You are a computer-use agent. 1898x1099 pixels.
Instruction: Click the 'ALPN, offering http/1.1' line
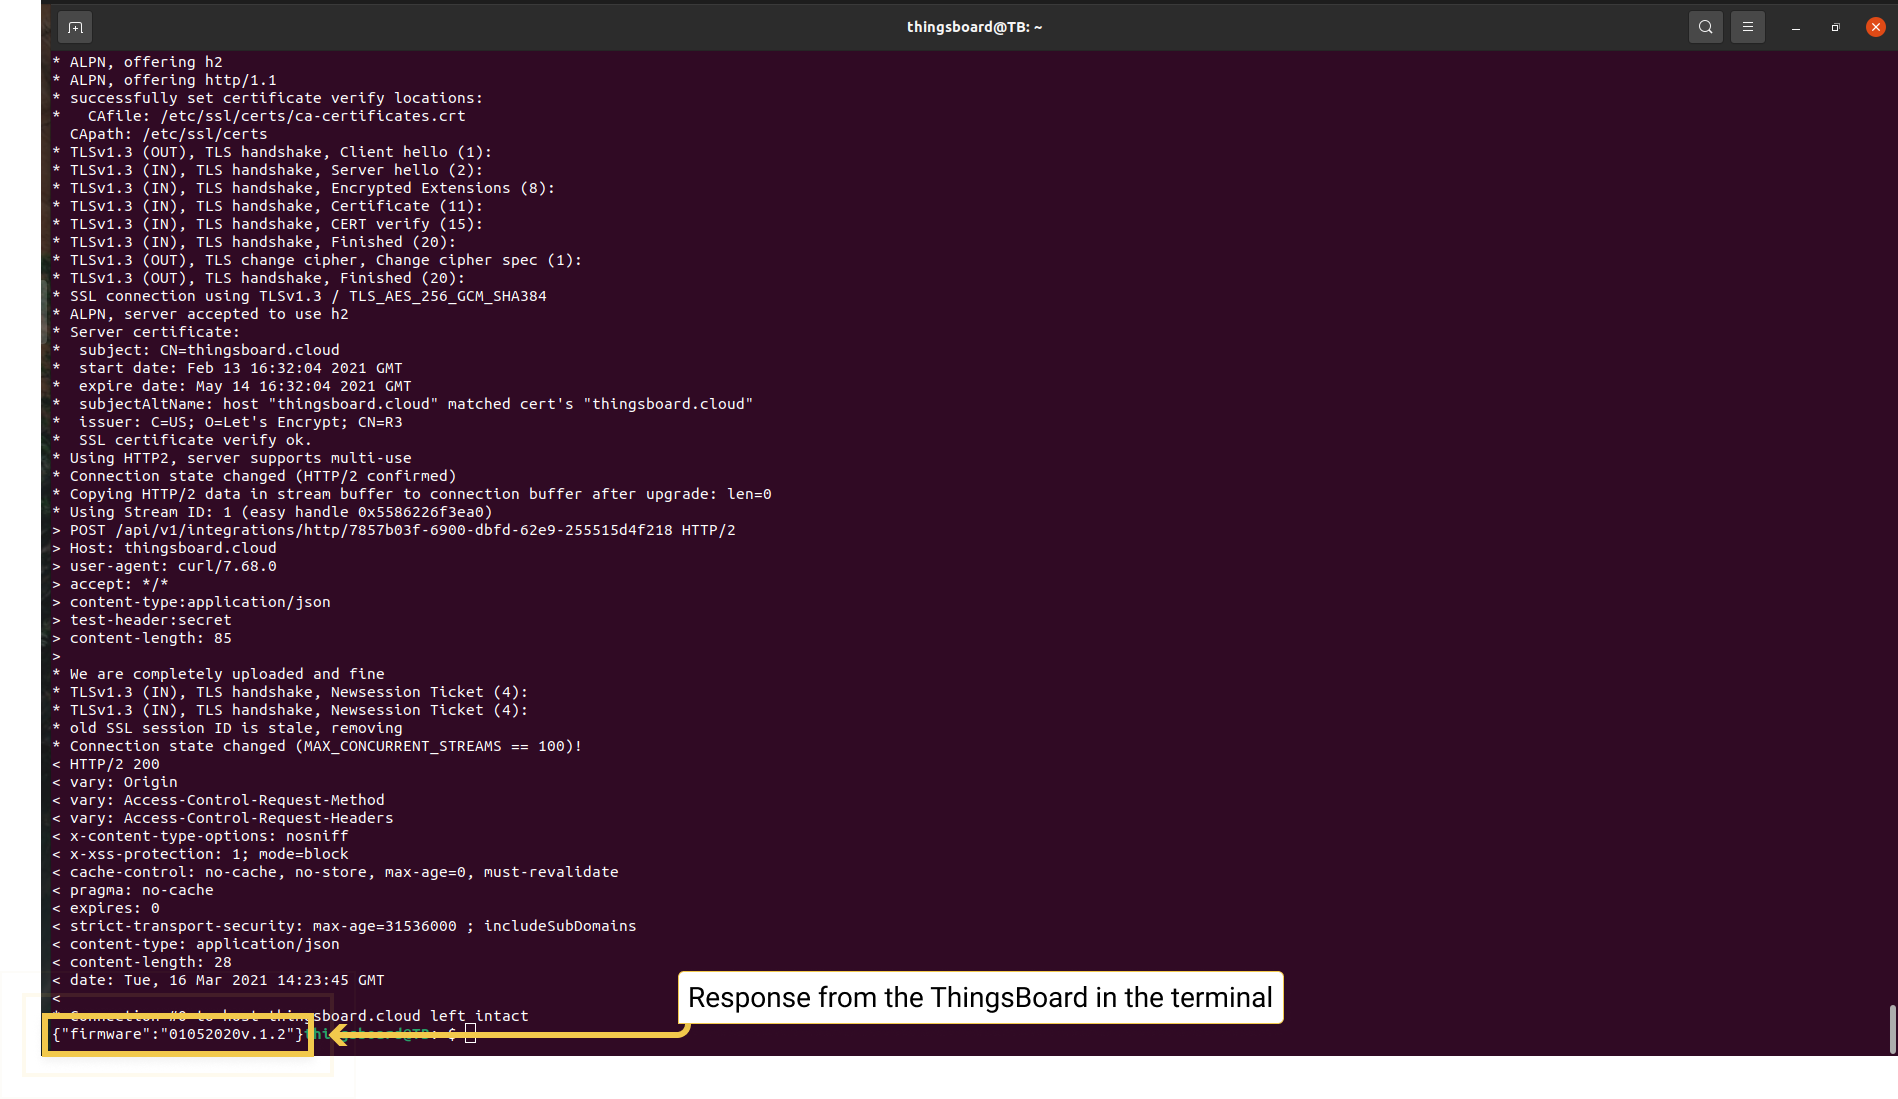click(x=165, y=80)
